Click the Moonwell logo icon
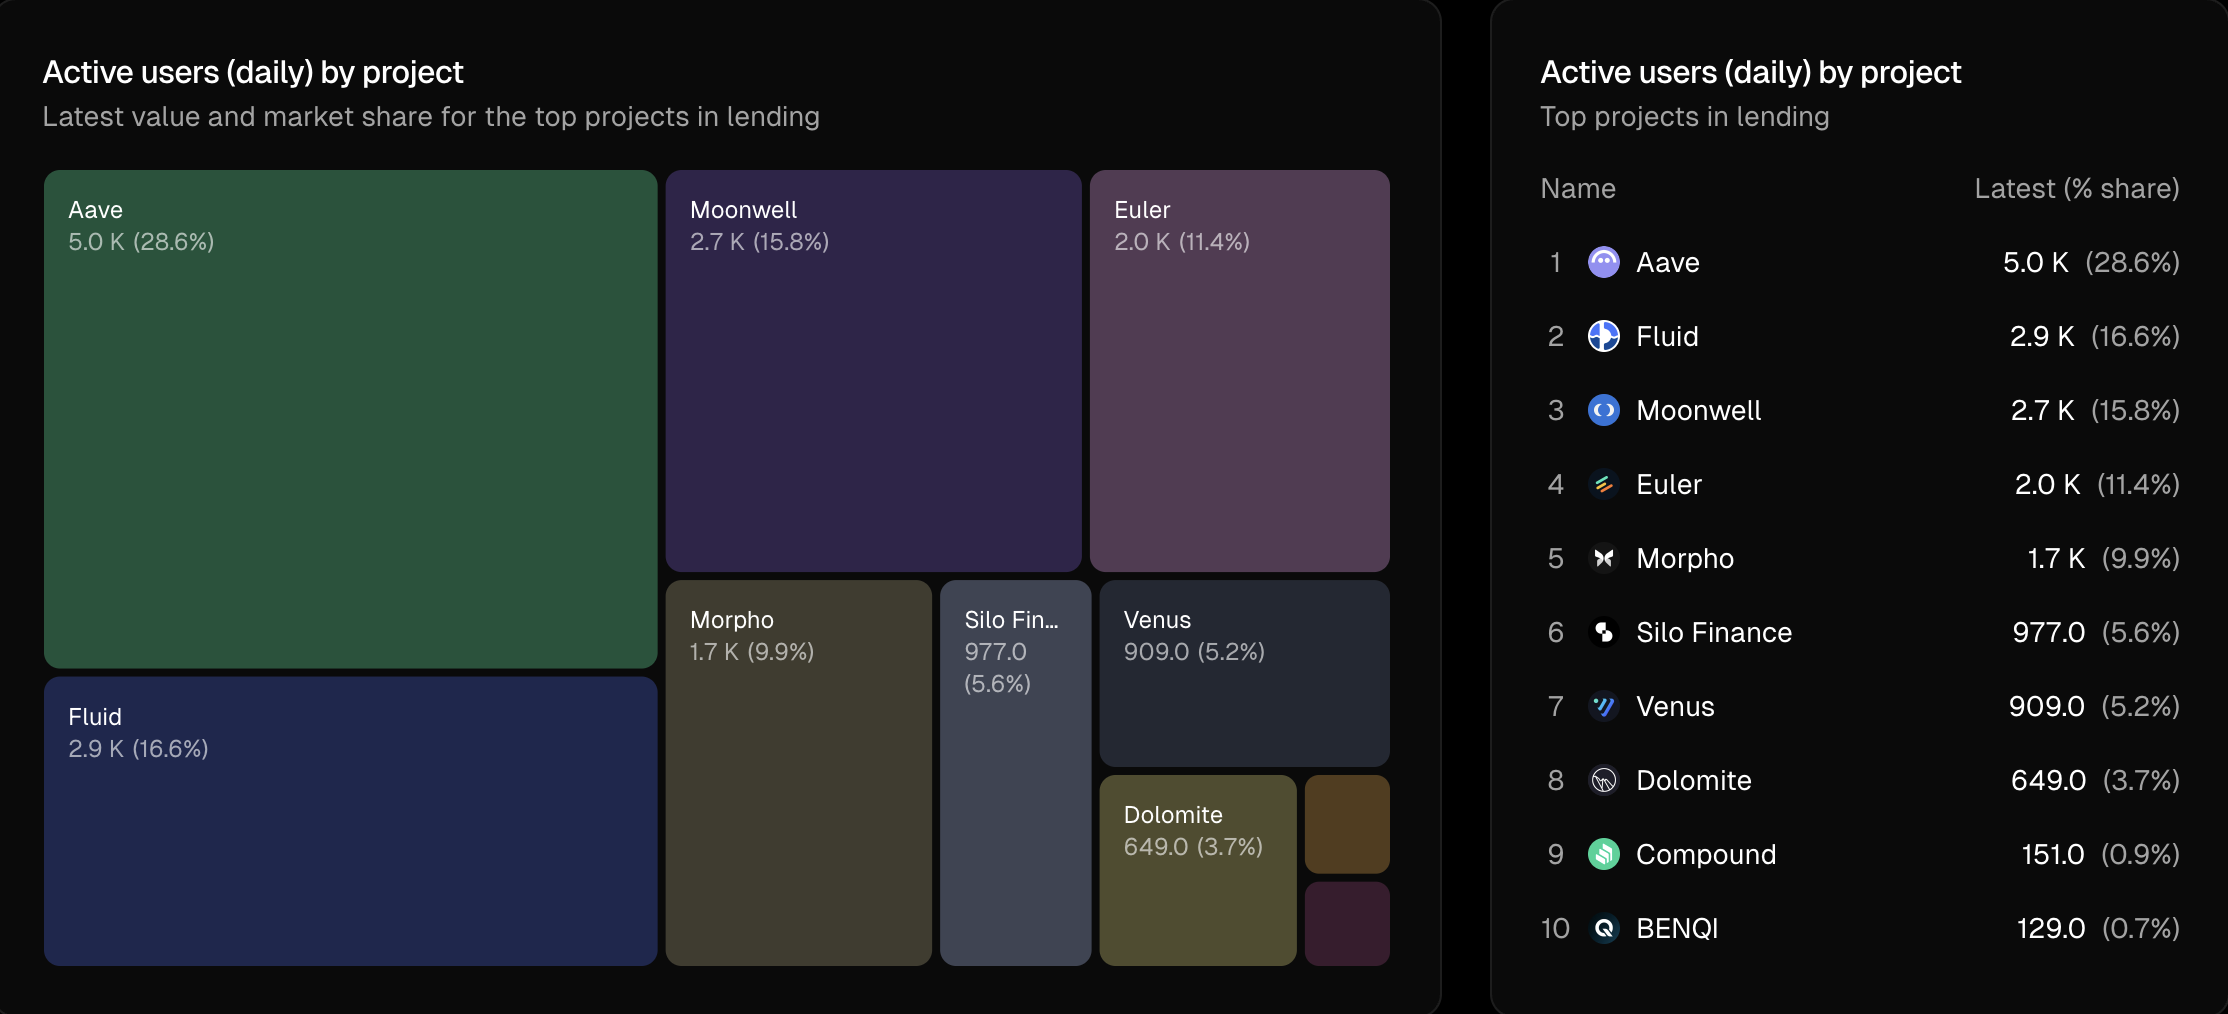The image size is (2228, 1014). click(1603, 411)
